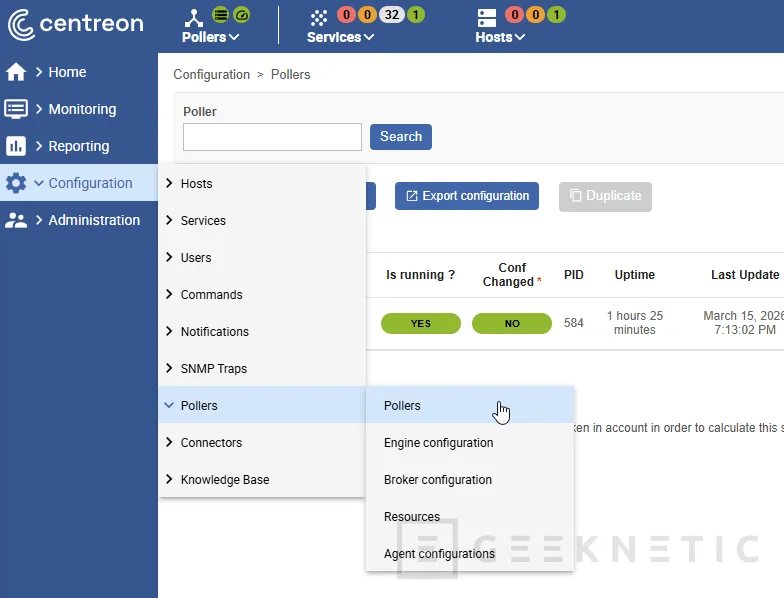Select Engine configuration in the submenu
Image resolution: width=784 pixels, height=598 pixels.
(x=470, y=442)
